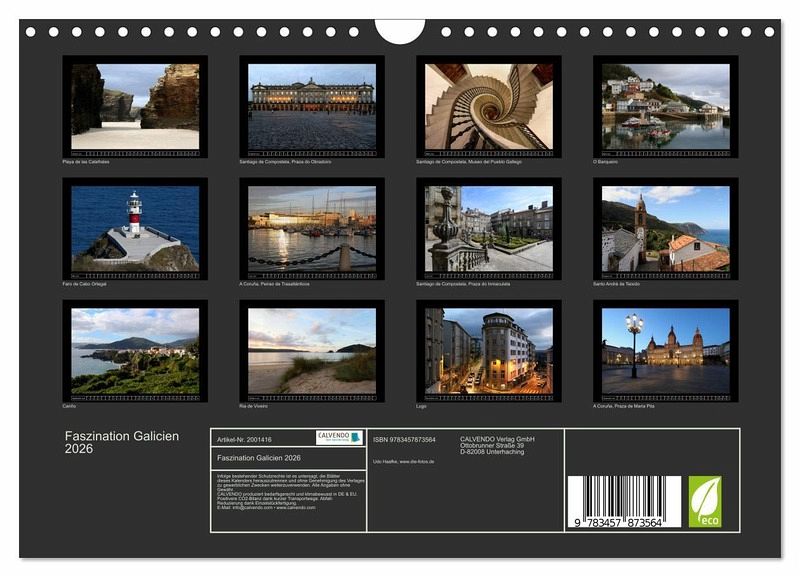800x577 pixels.
Task: Click the green eco leaf logo
Action: (704, 501)
